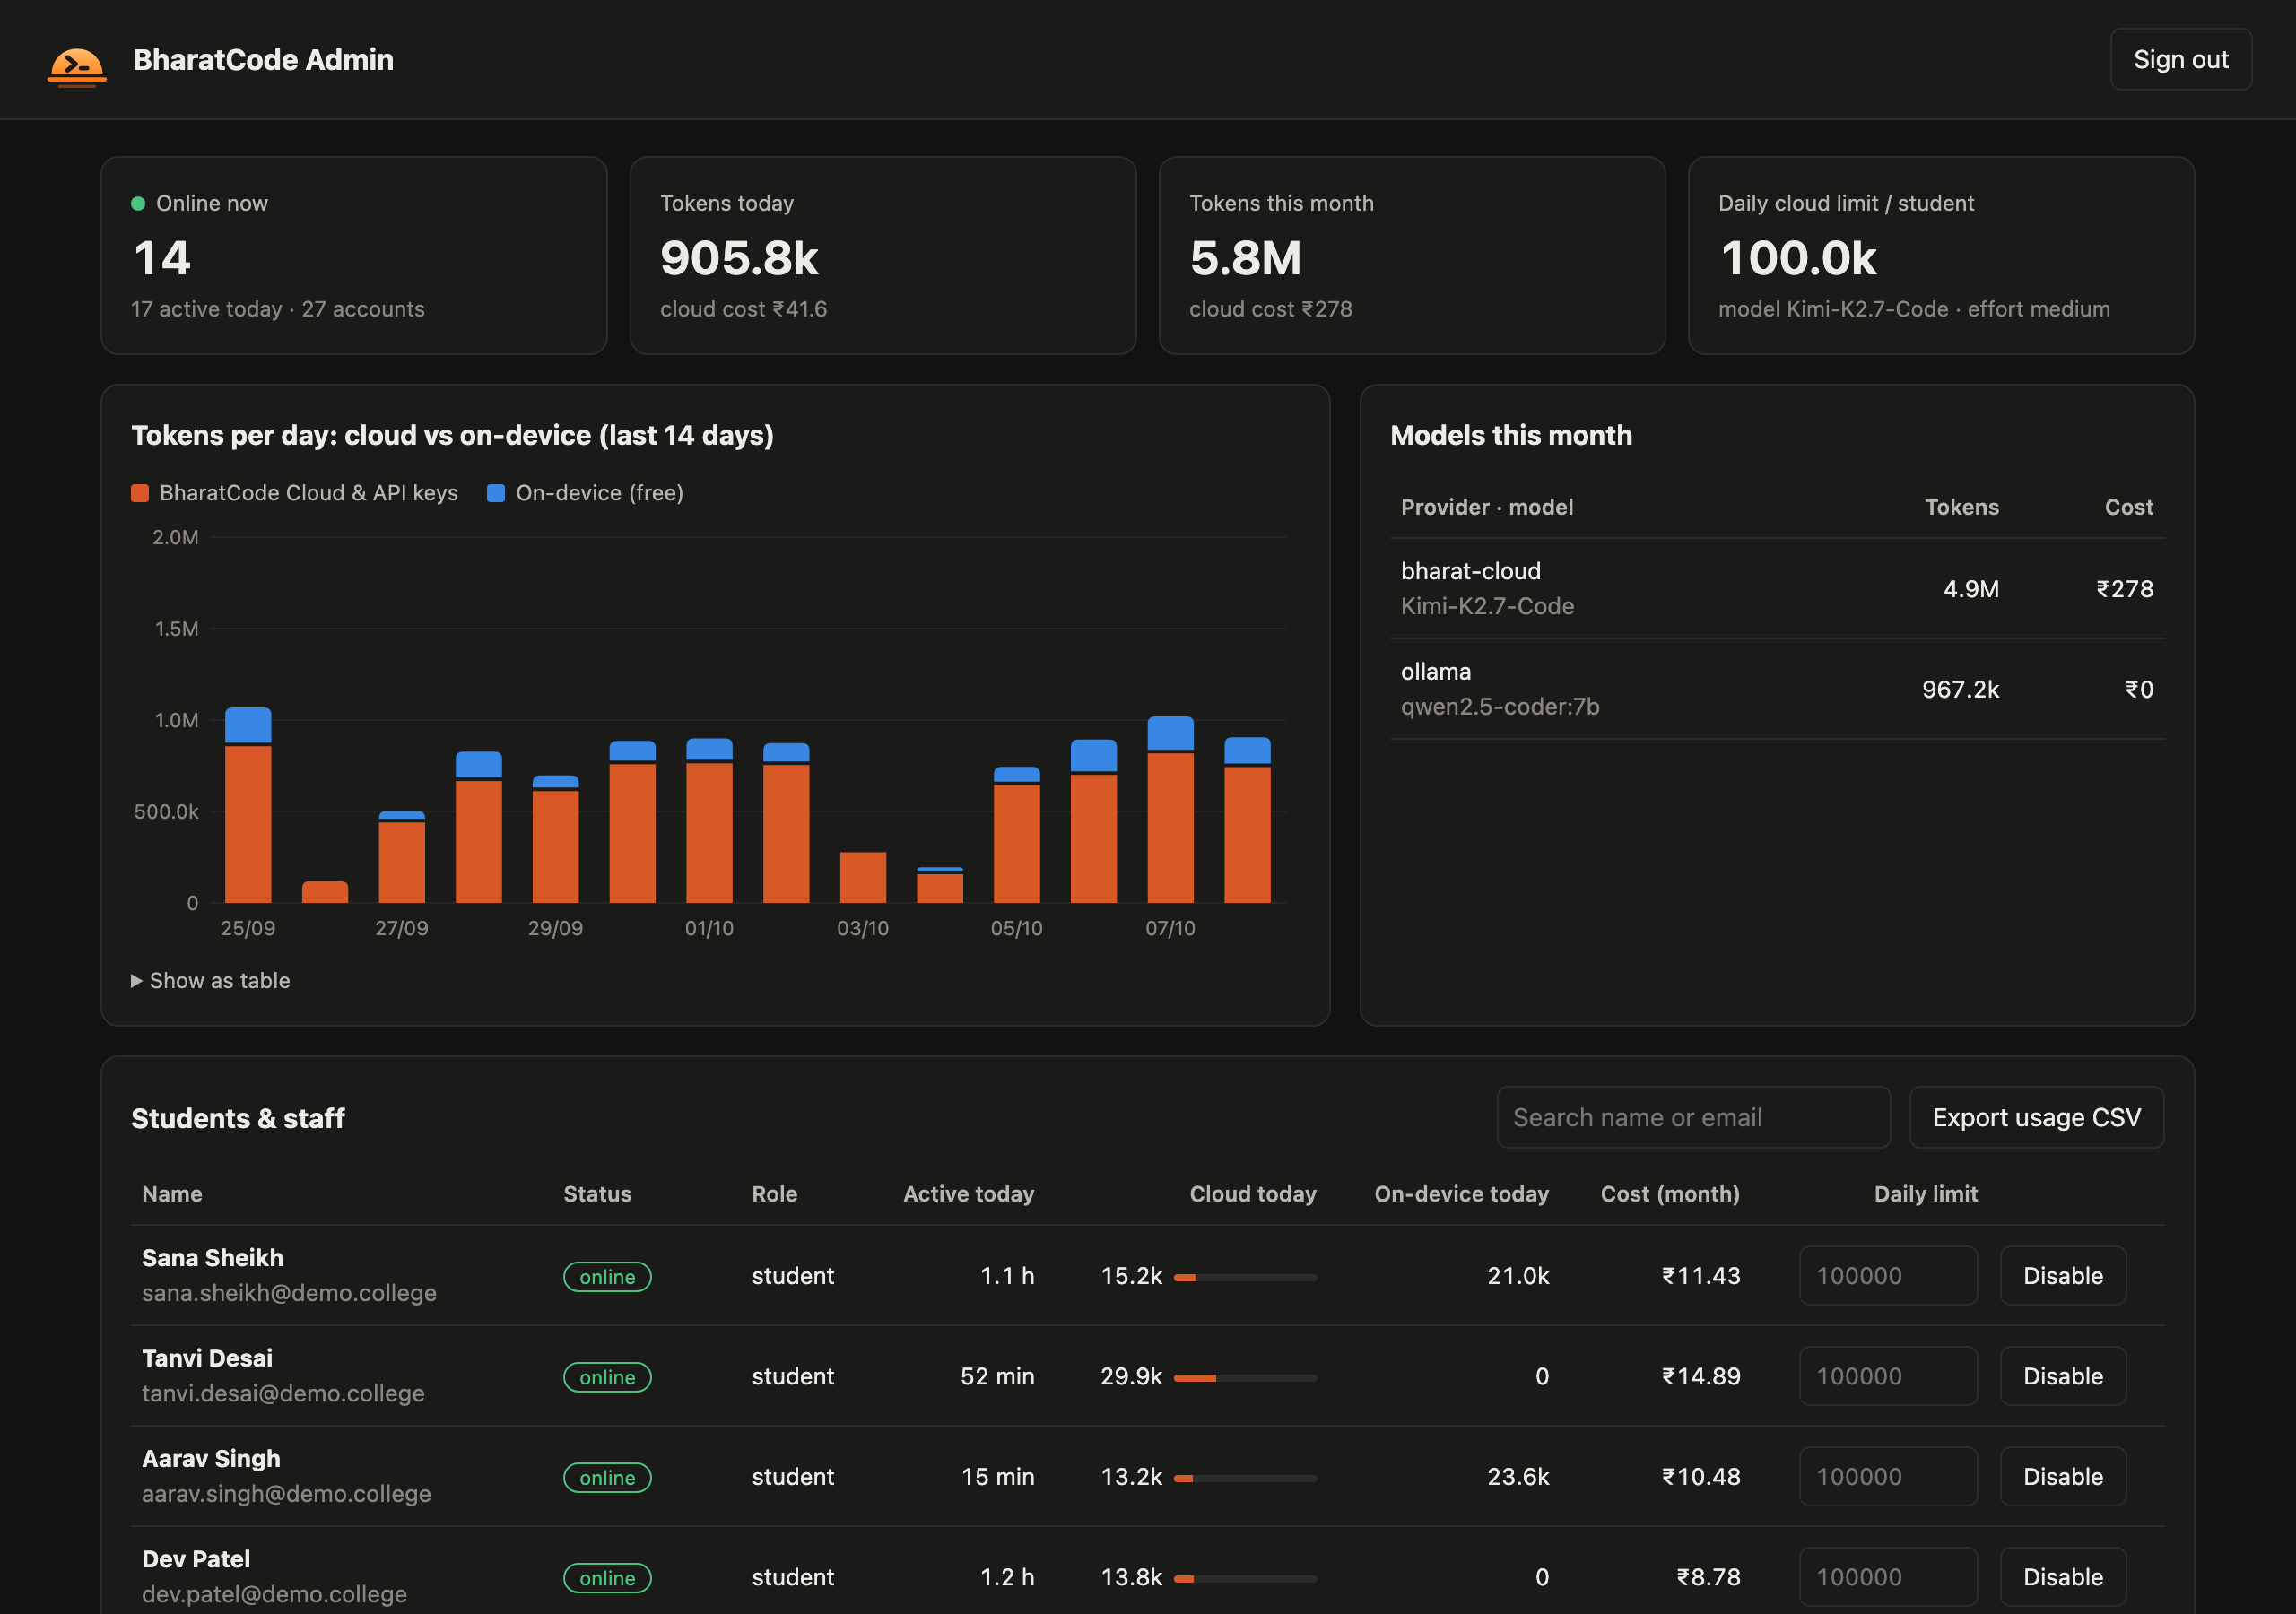Disable Tanvi Desai's account
Image resolution: width=2296 pixels, height=1614 pixels.
click(2062, 1376)
